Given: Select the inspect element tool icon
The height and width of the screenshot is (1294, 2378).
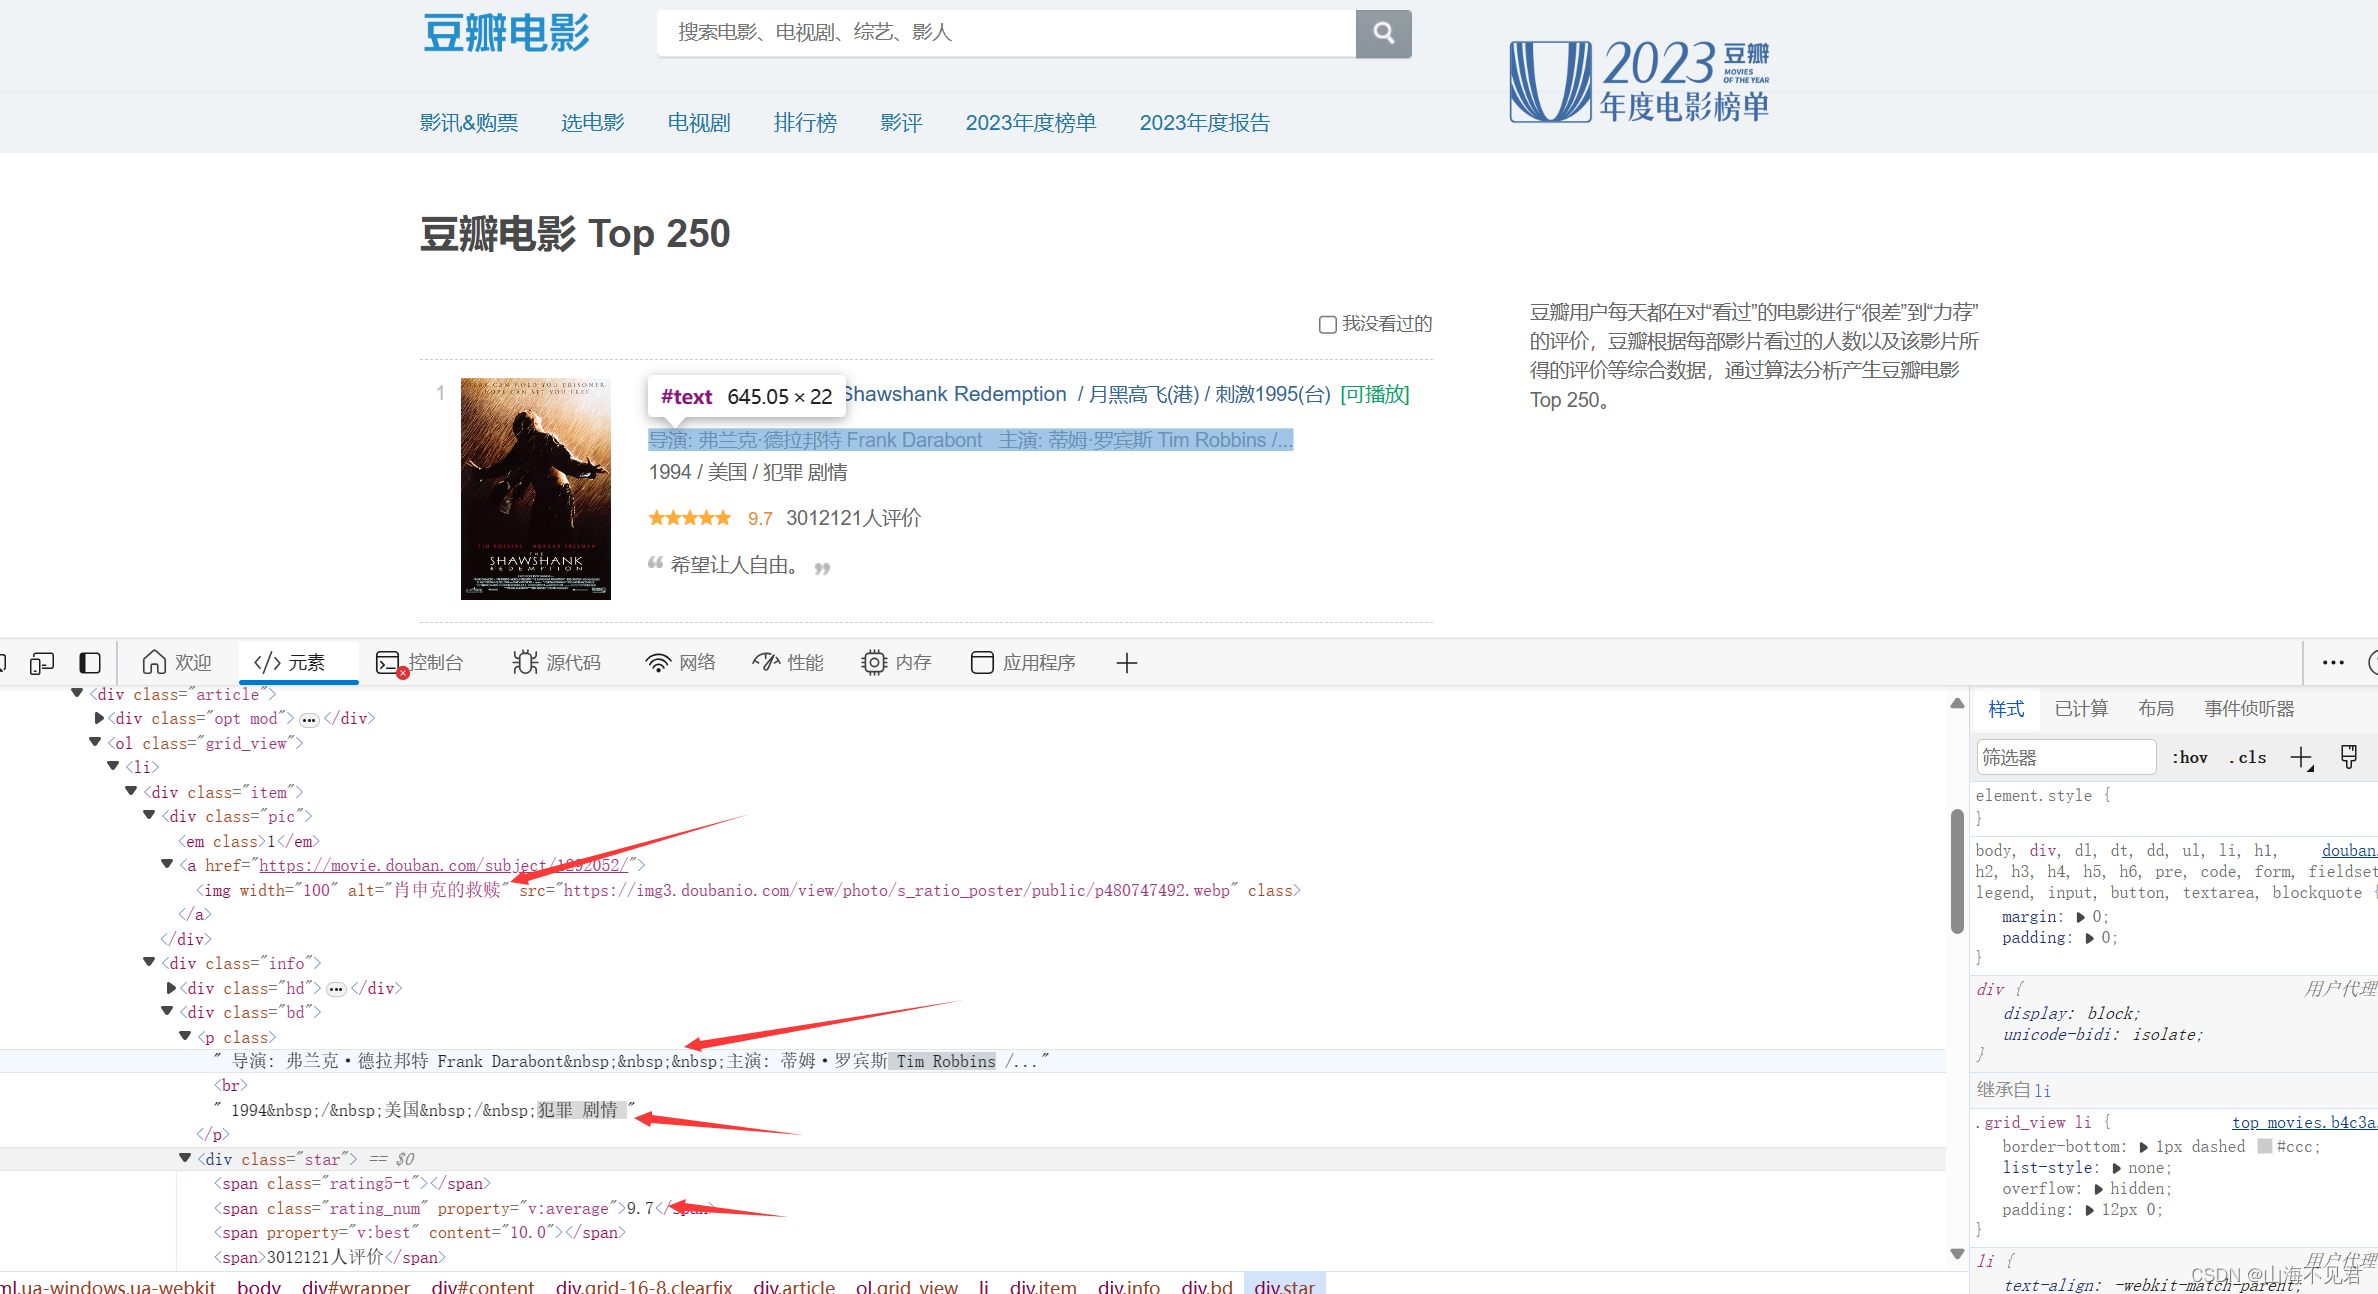Looking at the screenshot, I should 5,662.
